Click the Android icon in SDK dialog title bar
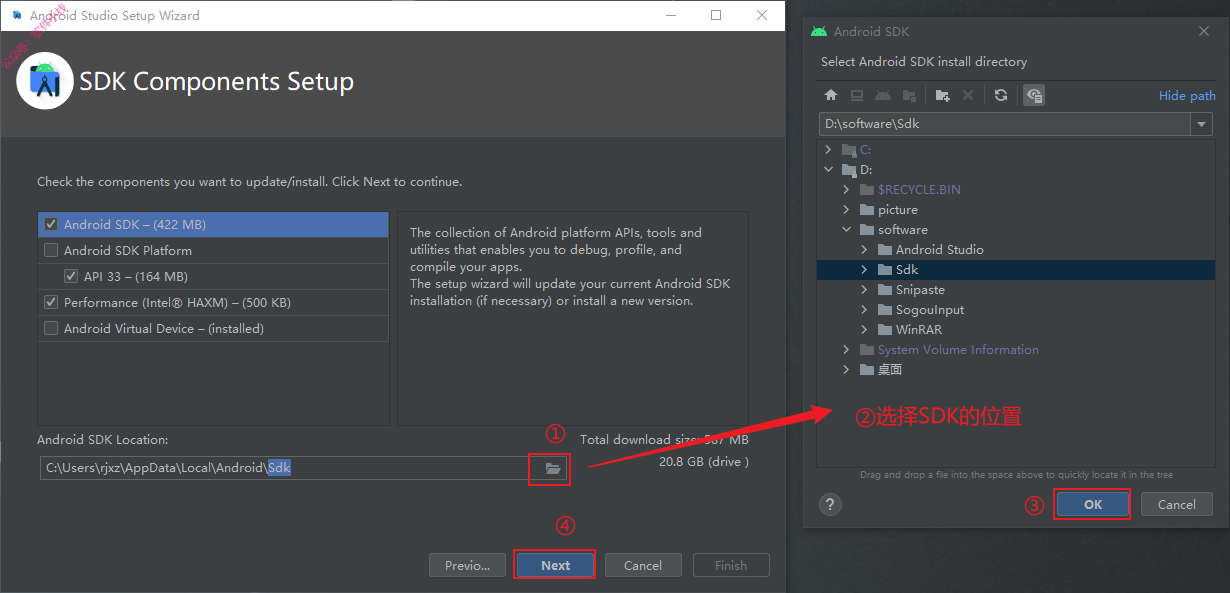This screenshot has height=593, width=1230. pyautogui.click(x=819, y=31)
